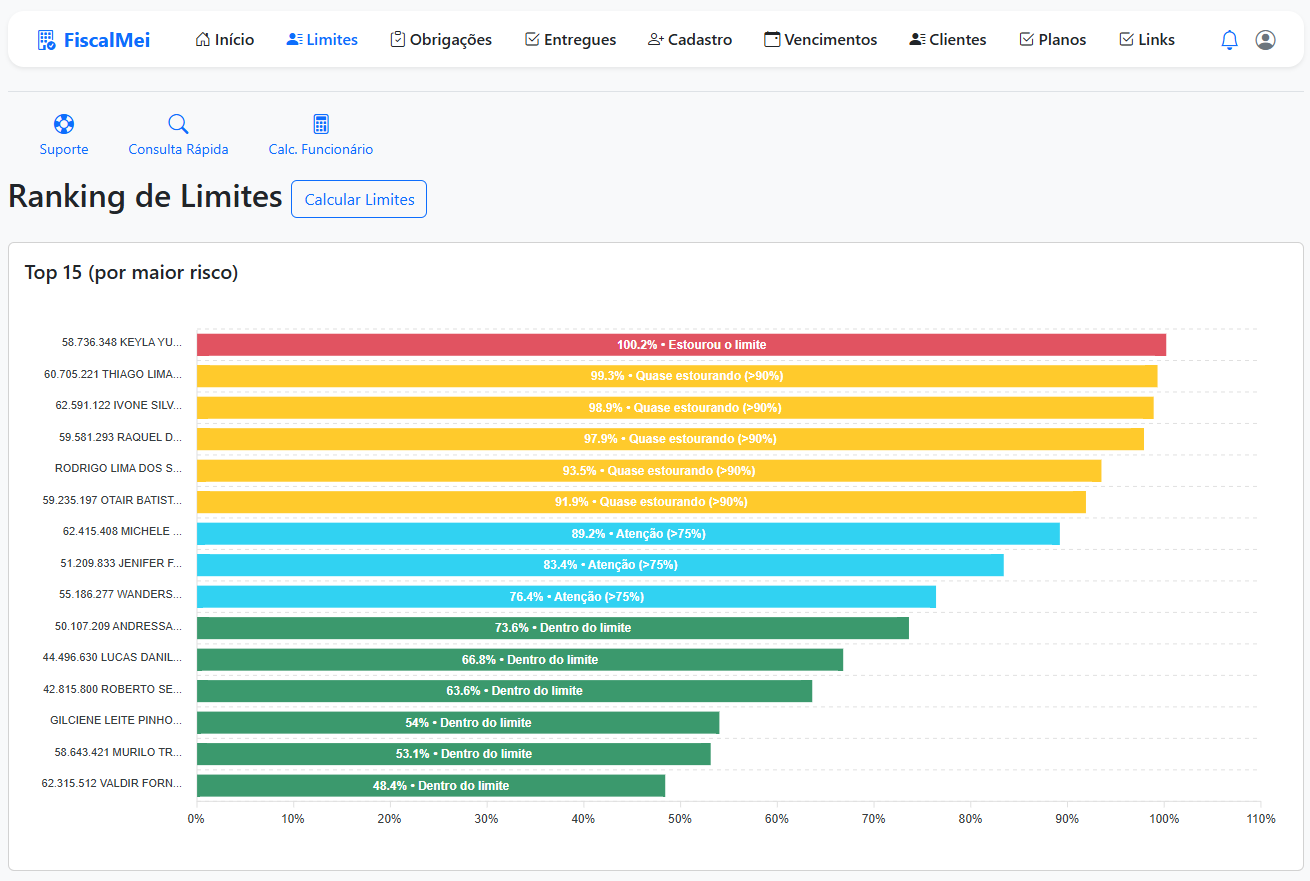The width and height of the screenshot is (1310, 881).
Task: Open the Entregues menu item
Action: (570, 40)
